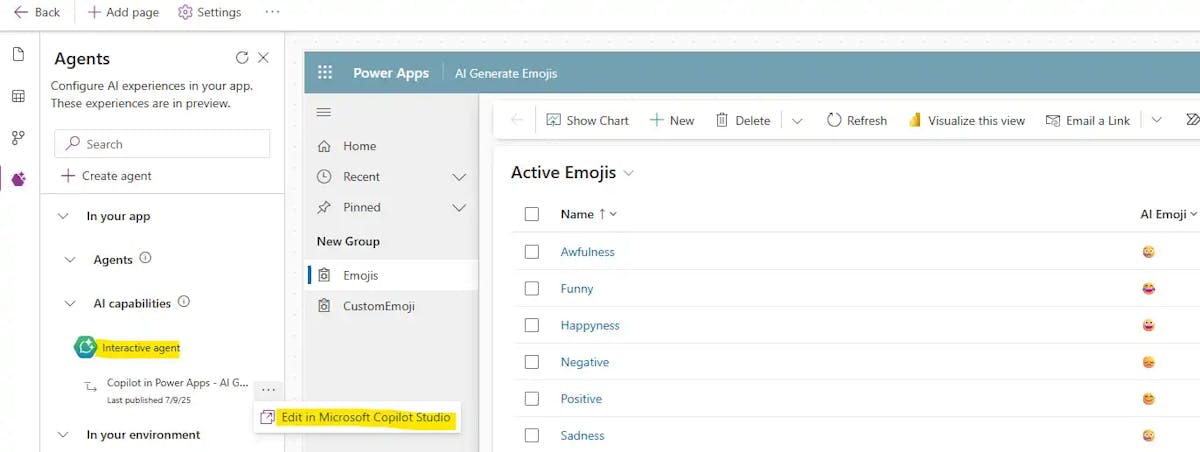Open the Happyness record link
The image size is (1200, 452).
click(590, 326)
